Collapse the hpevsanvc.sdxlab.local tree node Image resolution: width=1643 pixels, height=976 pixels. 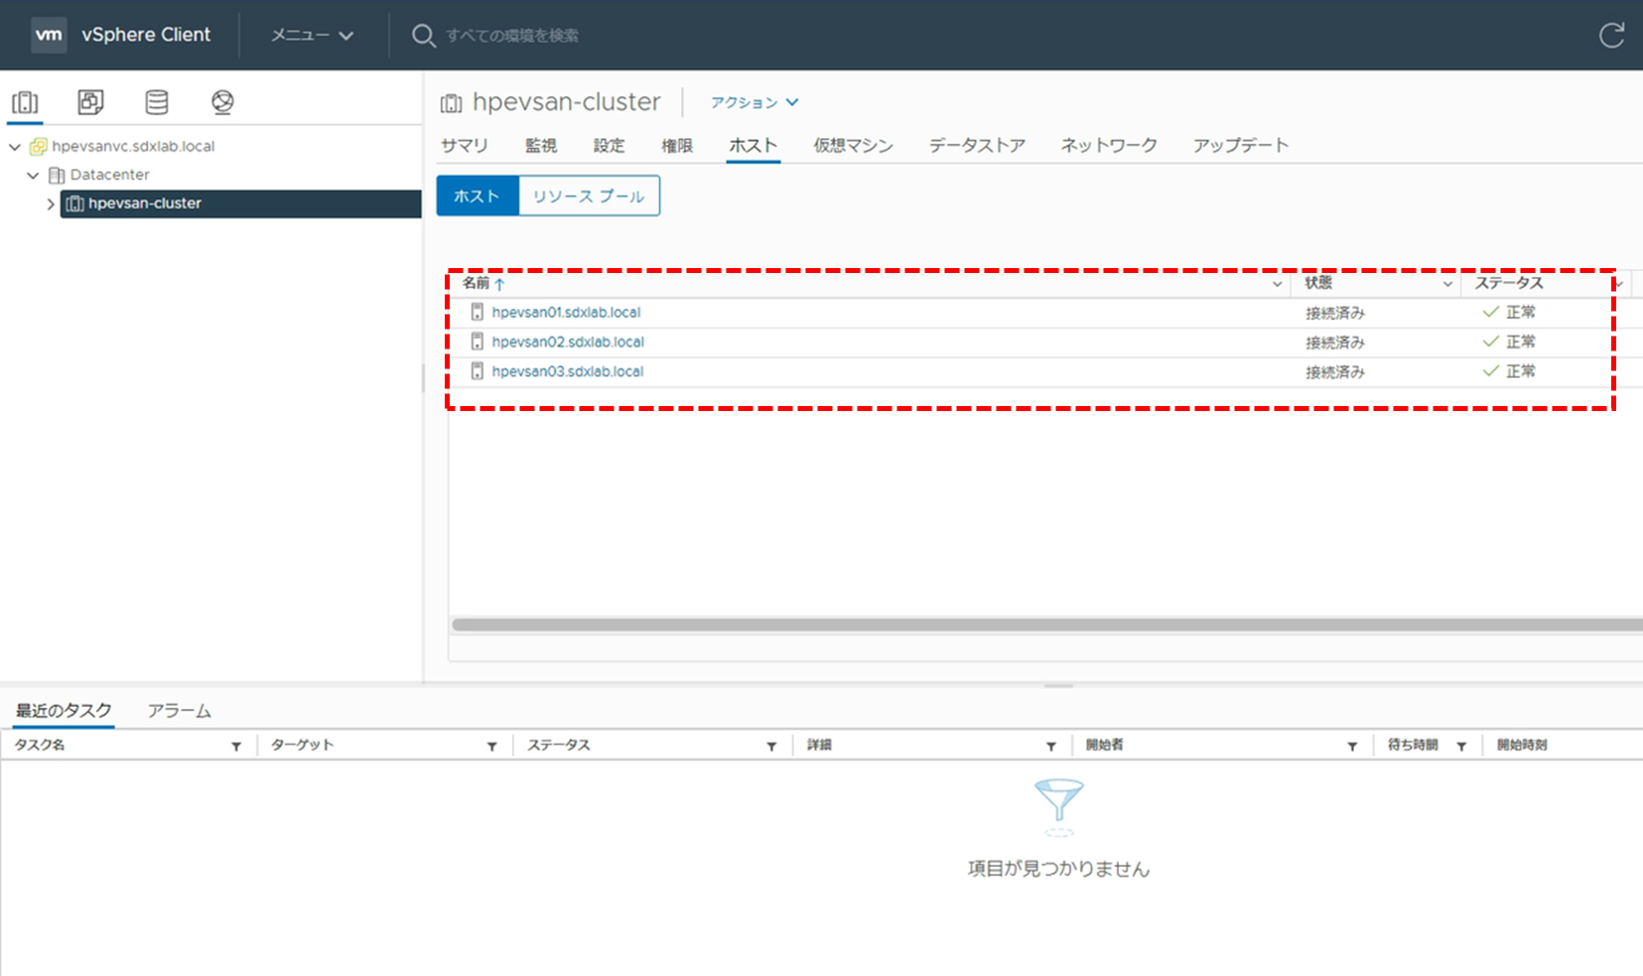(x=15, y=147)
